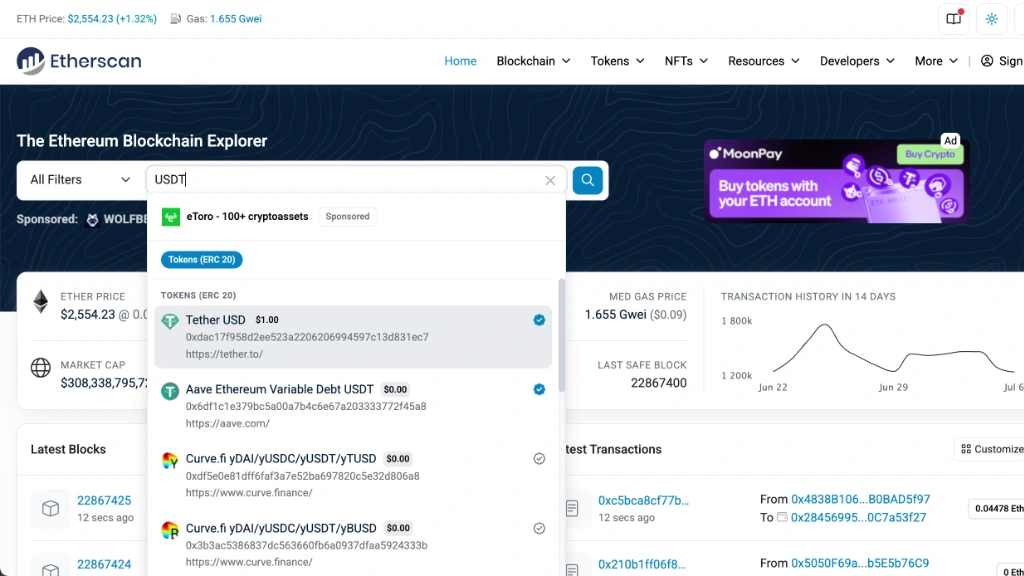The width and height of the screenshot is (1024, 576).
Task: Open block 22867424 link
Action: (104, 564)
